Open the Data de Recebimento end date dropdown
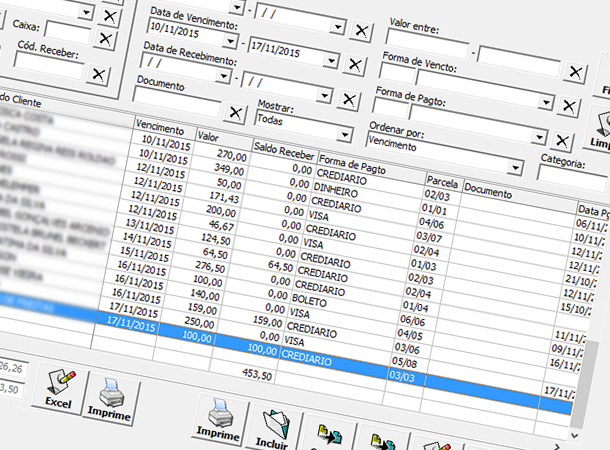 325,95
